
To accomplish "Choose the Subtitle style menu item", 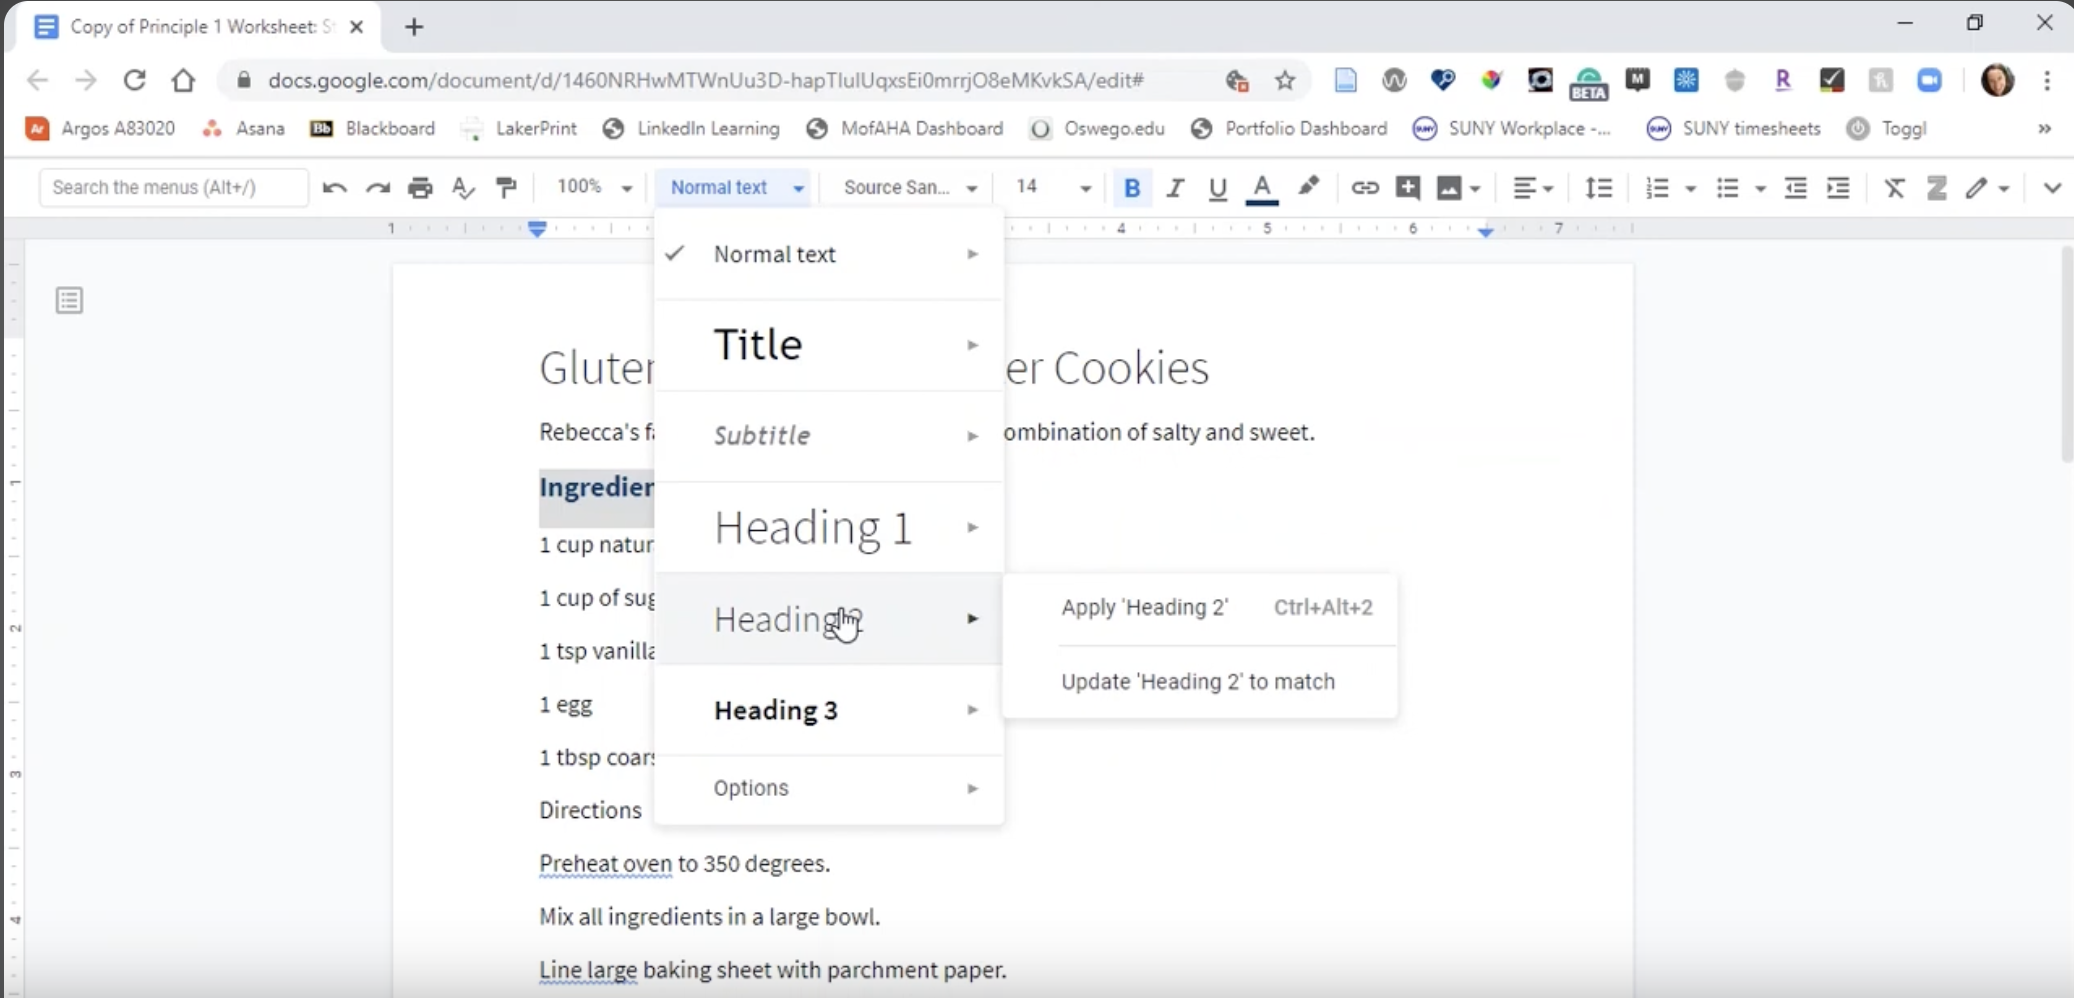I will [x=829, y=436].
